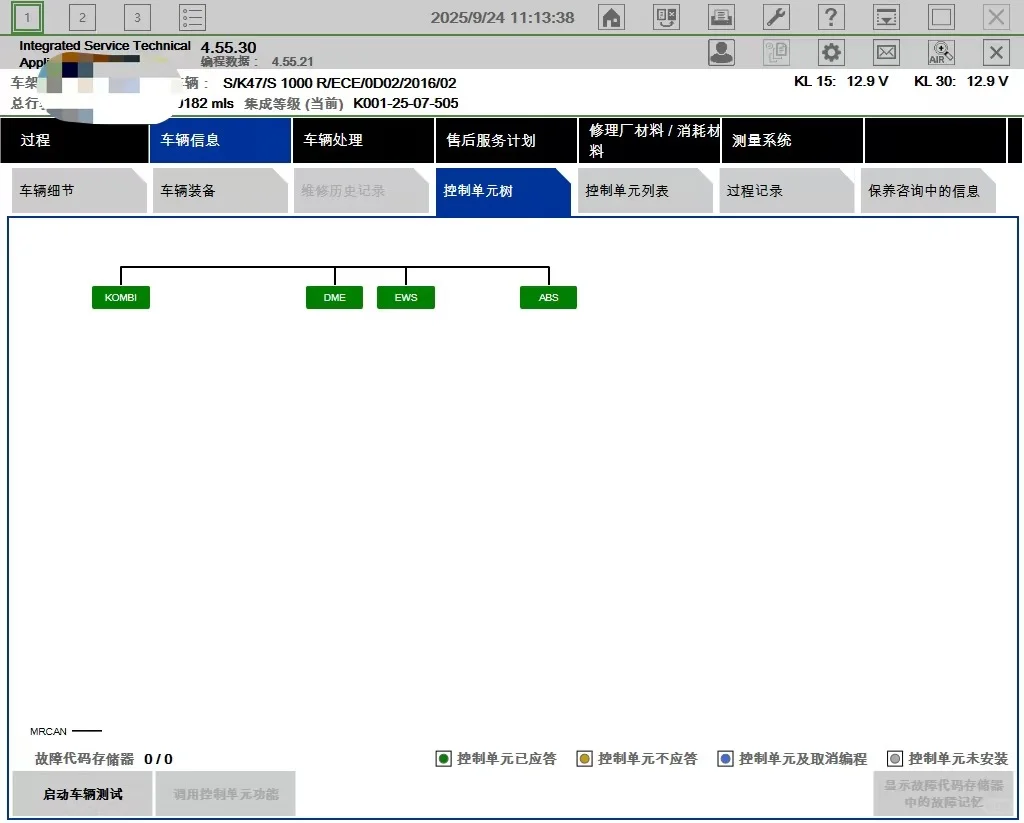Click the date and time display
Screen dimensions: 1024x823
(x=502, y=18)
